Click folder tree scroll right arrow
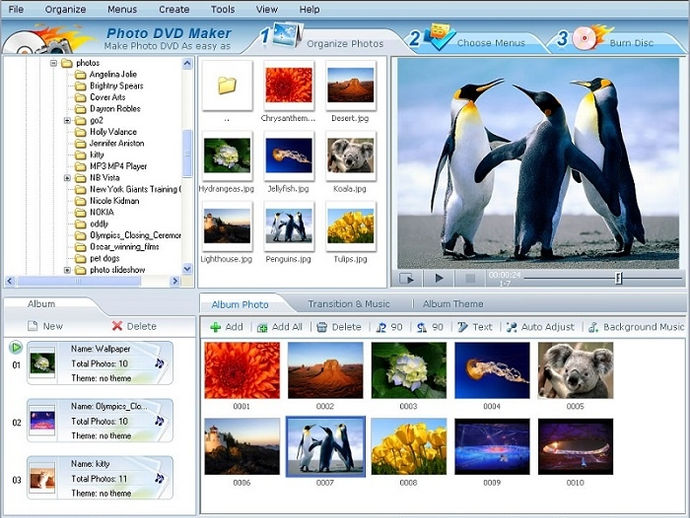 [x=175, y=281]
